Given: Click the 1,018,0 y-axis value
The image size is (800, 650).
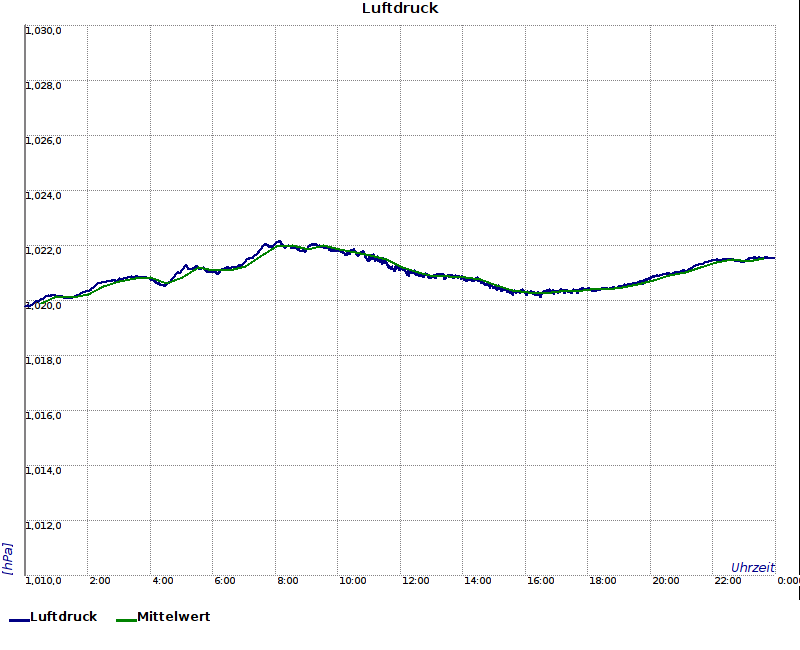Looking at the screenshot, I should pyautogui.click(x=43, y=361).
